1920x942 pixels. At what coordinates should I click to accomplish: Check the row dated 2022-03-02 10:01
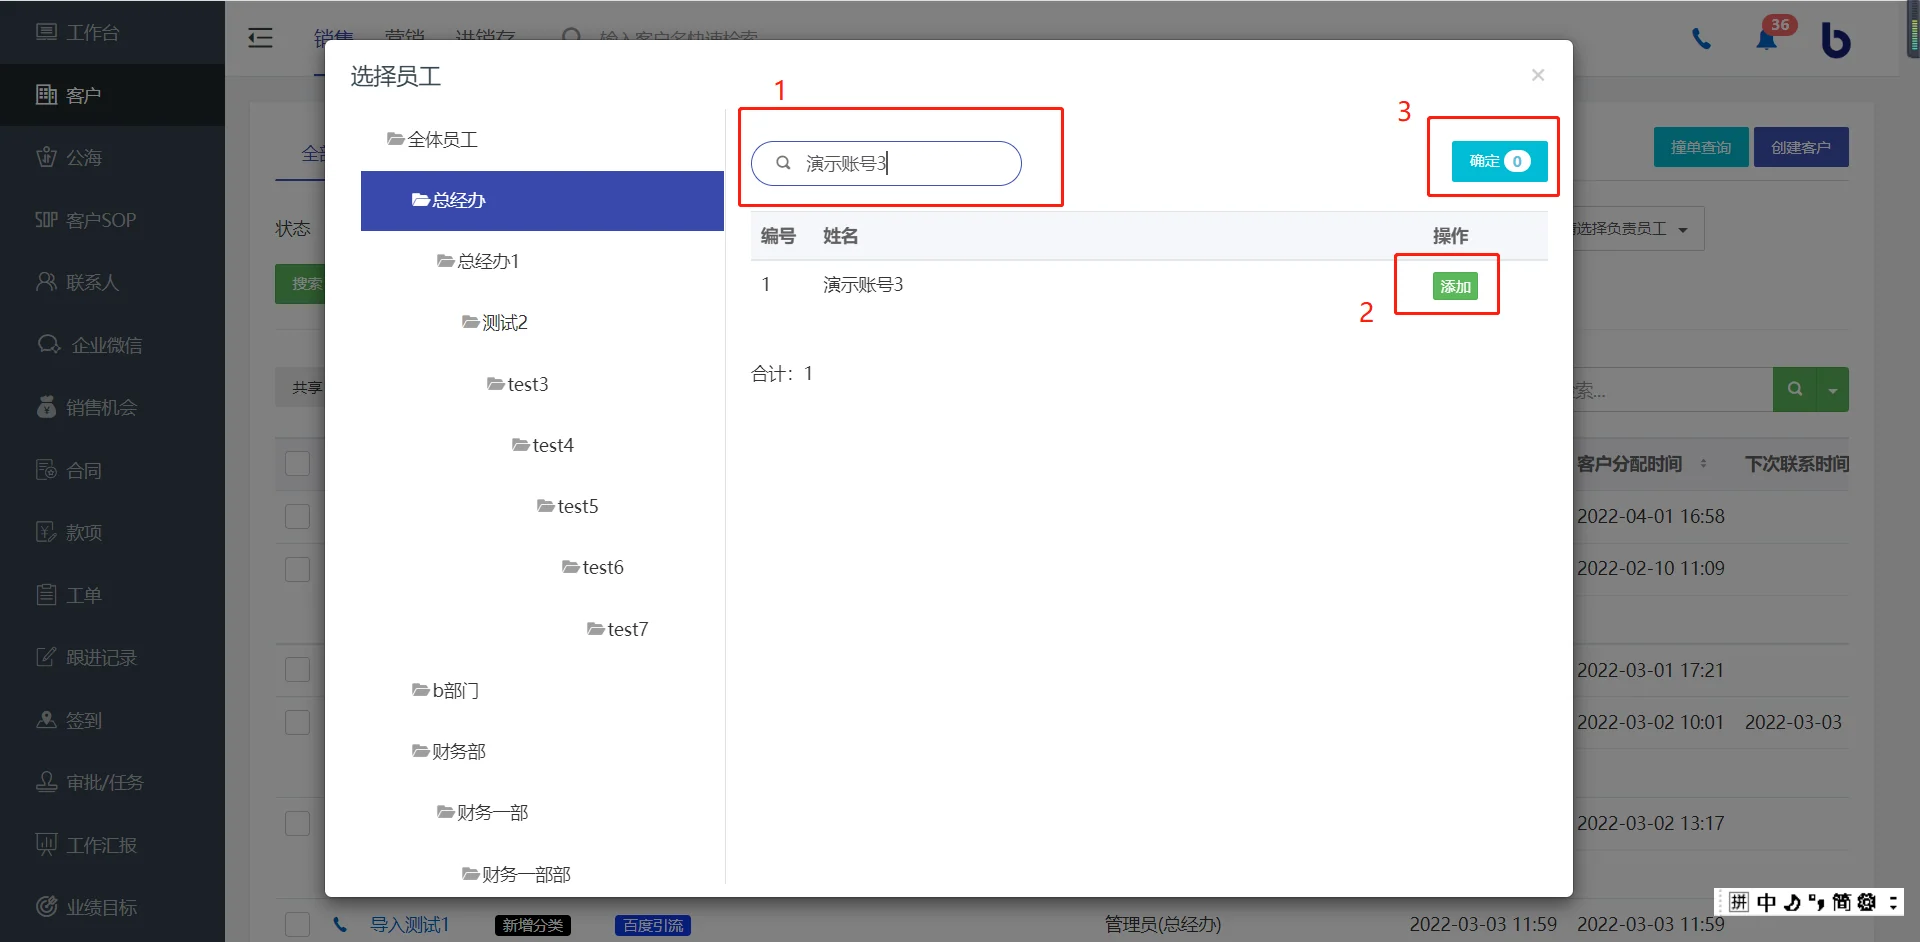point(297,722)
